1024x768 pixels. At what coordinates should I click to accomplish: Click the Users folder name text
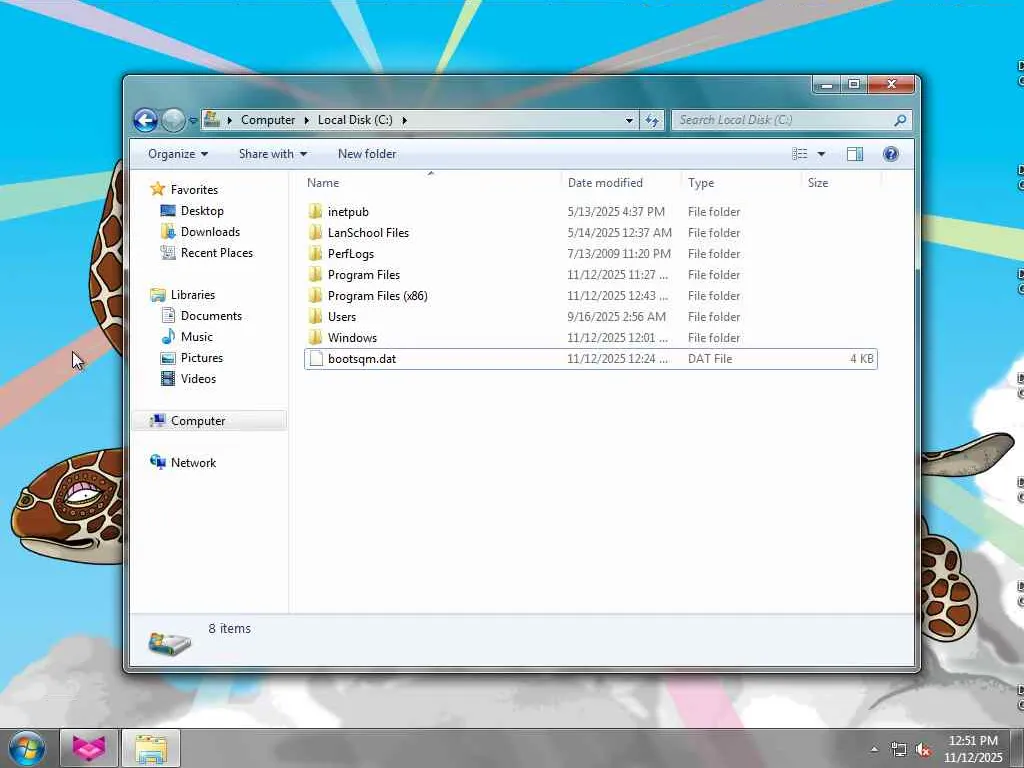(342, 317)
